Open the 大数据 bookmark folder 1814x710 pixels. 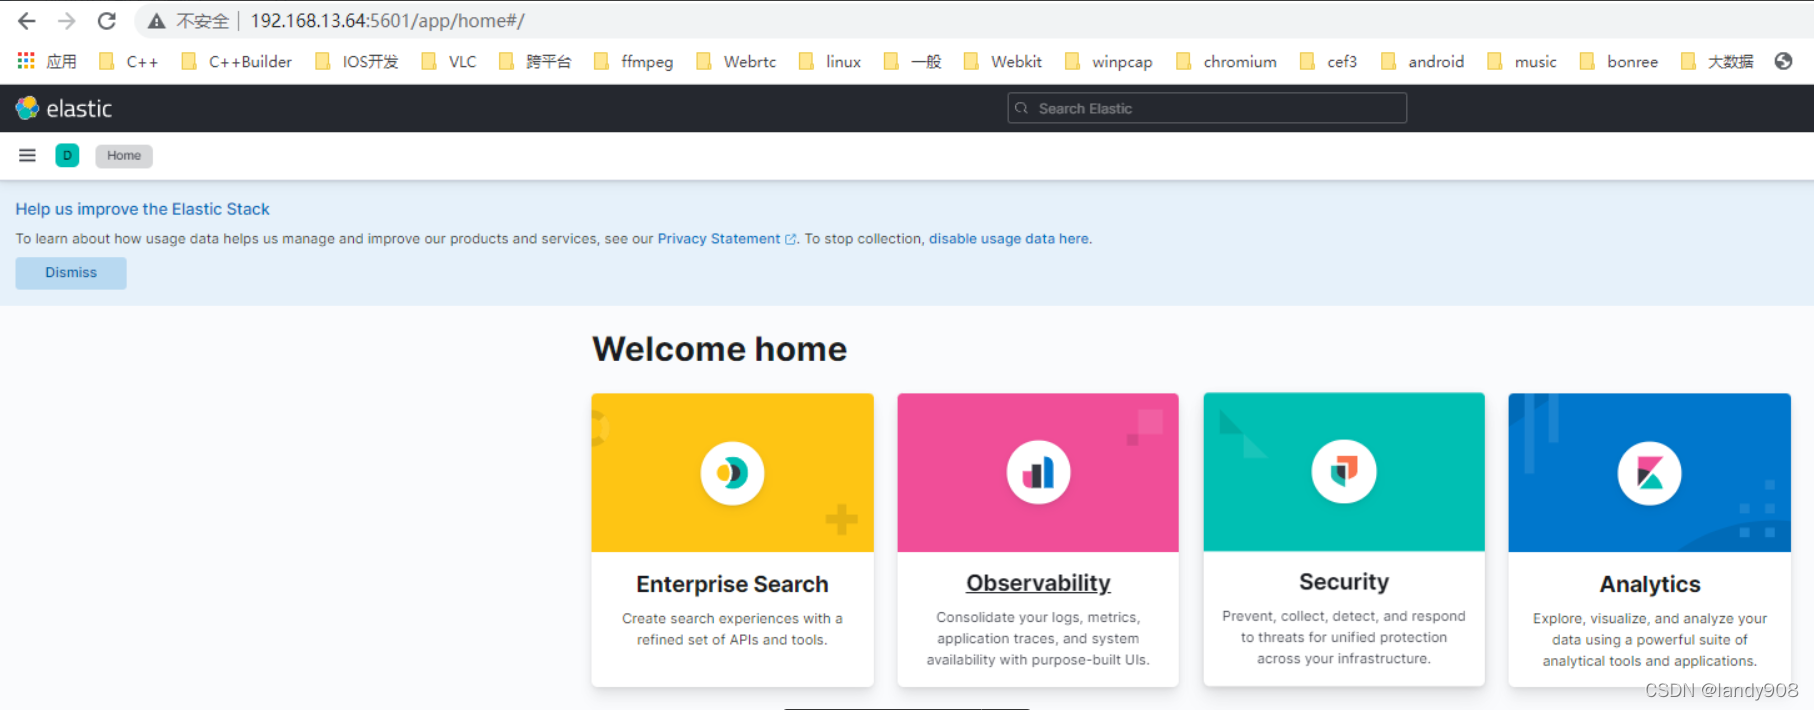1717,61
